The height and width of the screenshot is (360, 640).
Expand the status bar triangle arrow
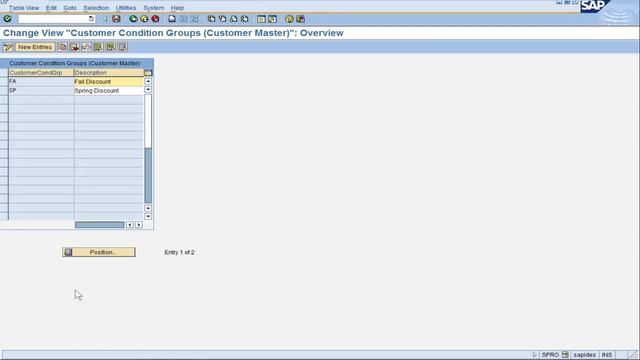tap(534, 355)
